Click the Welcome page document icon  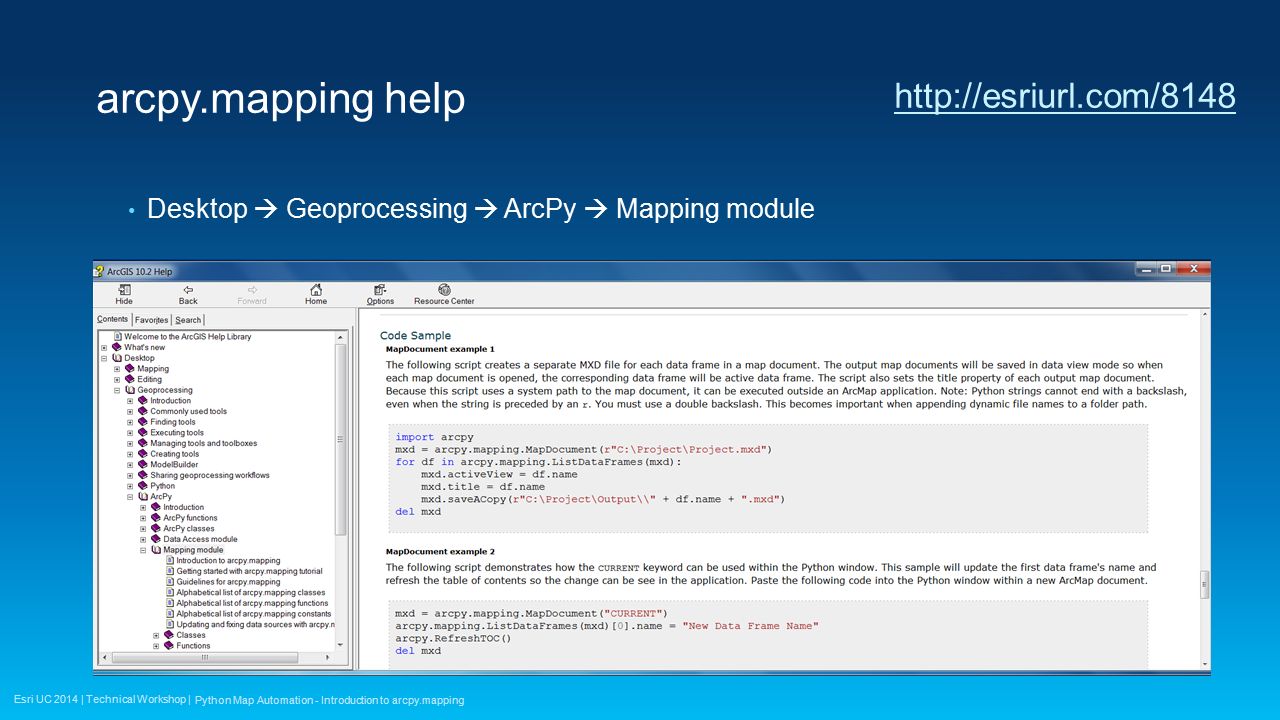[x=118, y=337]
